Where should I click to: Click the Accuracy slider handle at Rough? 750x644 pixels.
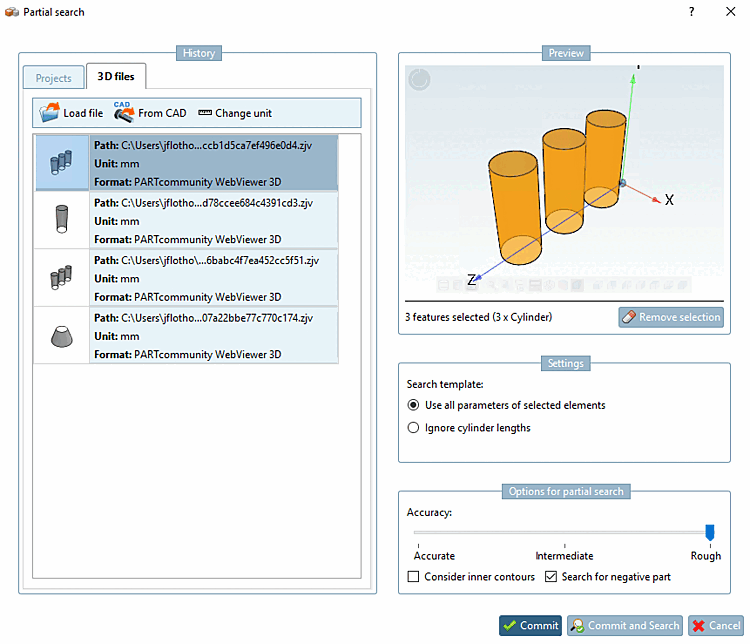(x=710, y=532)
